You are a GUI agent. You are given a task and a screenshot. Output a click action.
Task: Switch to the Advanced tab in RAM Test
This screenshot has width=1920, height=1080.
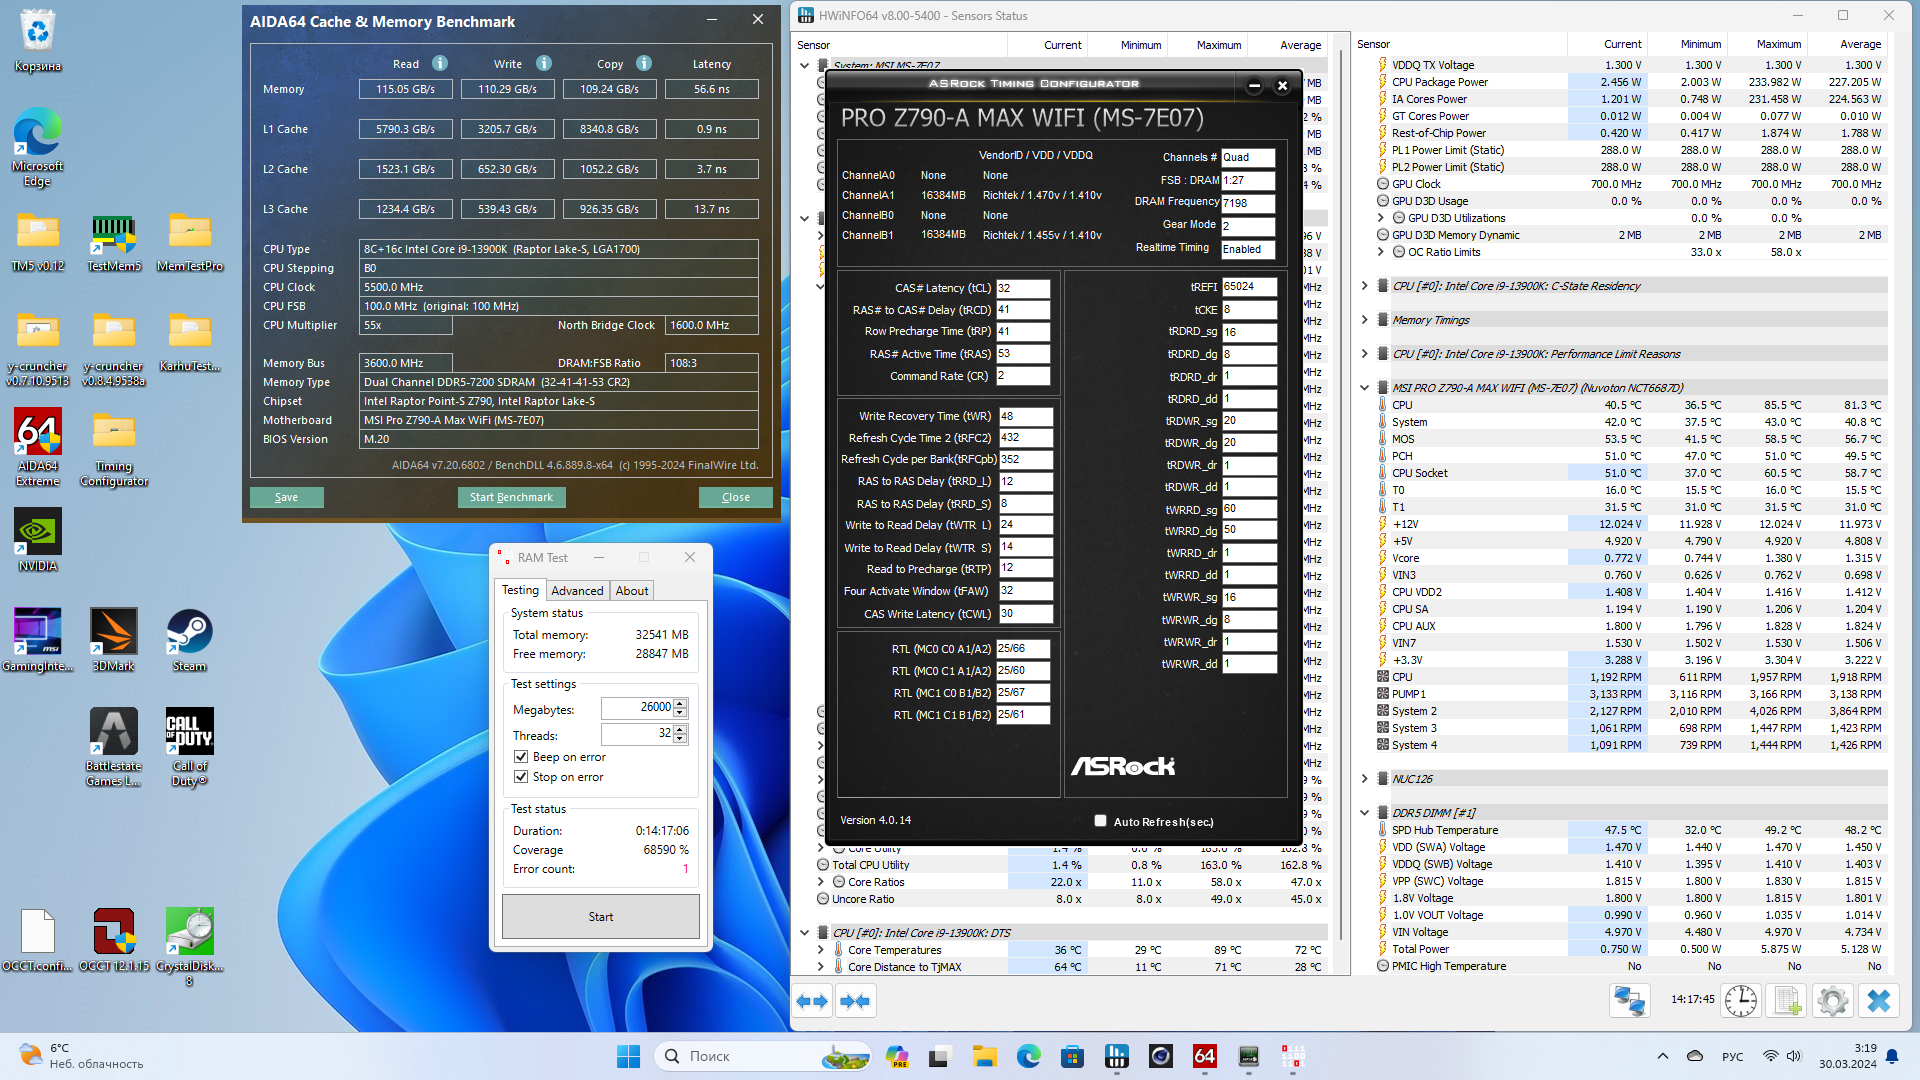pos(577,591)
